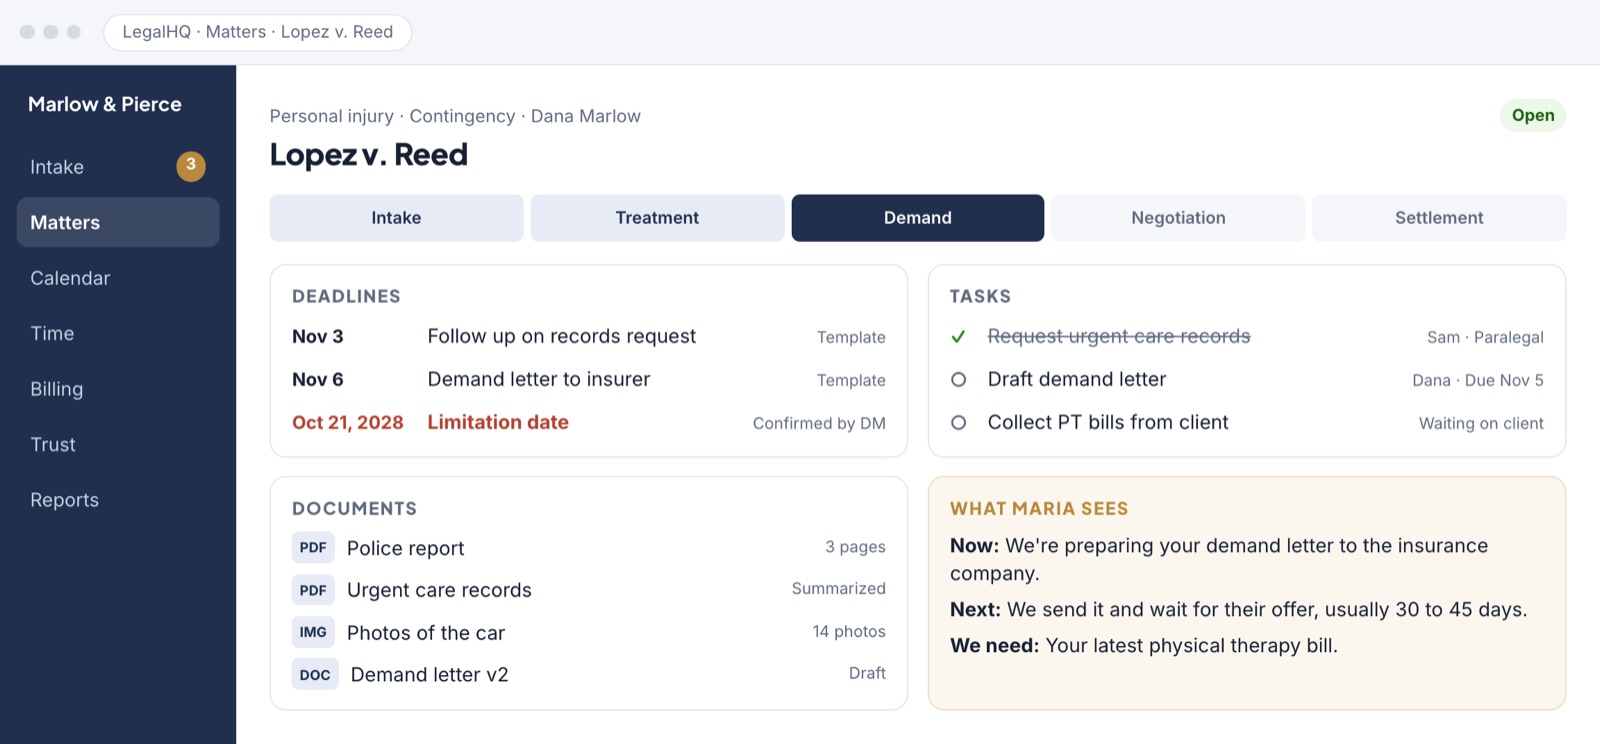Open Reports in the sidebar

click(118, 500)
